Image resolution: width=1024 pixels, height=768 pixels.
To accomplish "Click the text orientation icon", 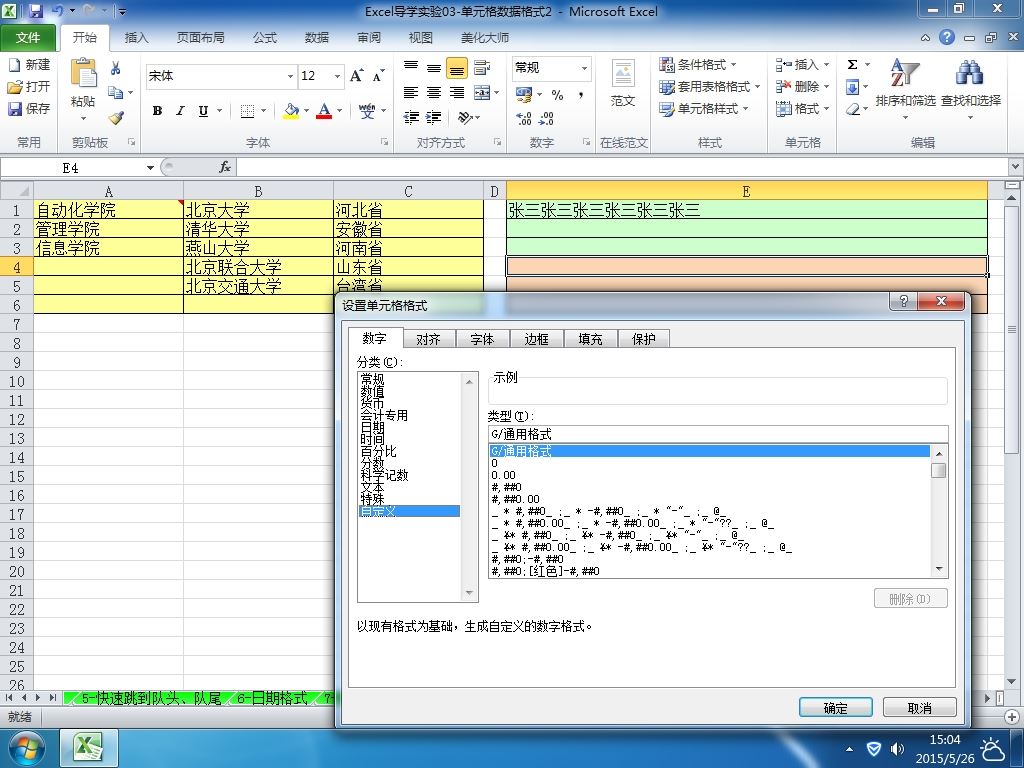I will pyautogui.click(x=465, y=118).
